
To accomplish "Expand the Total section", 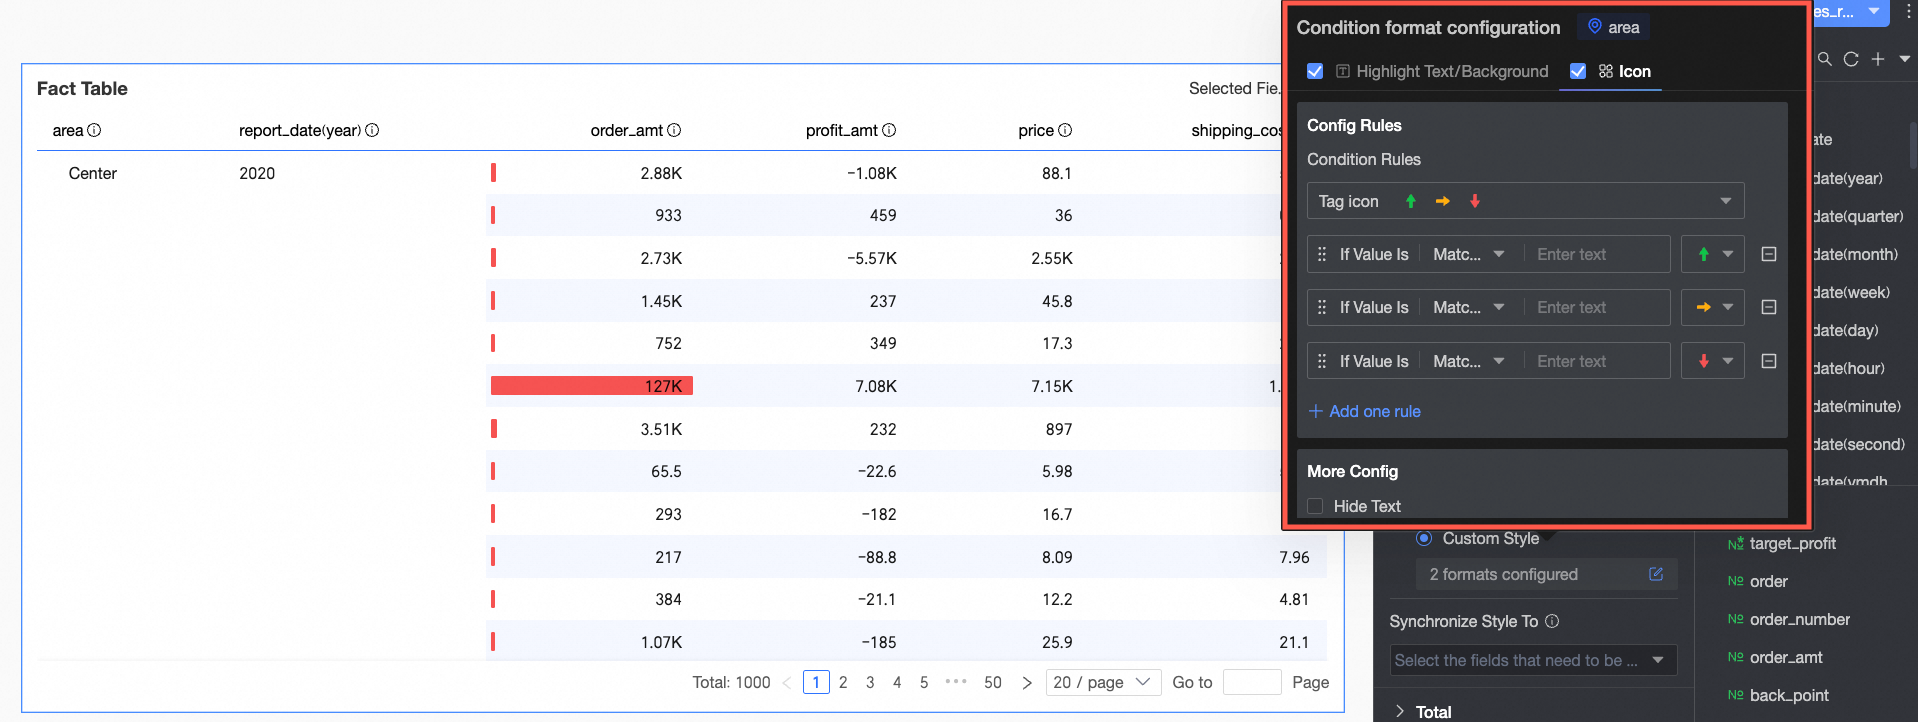I will (x=1400, y=711).
